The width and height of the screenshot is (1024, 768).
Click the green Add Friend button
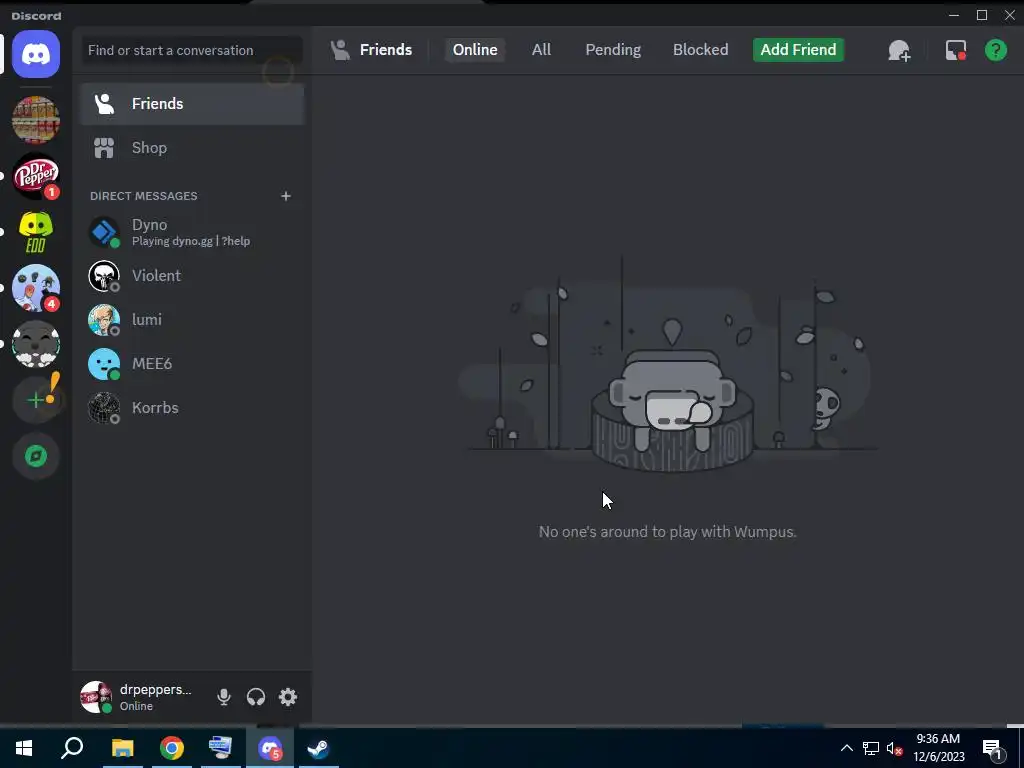(798, 50)
